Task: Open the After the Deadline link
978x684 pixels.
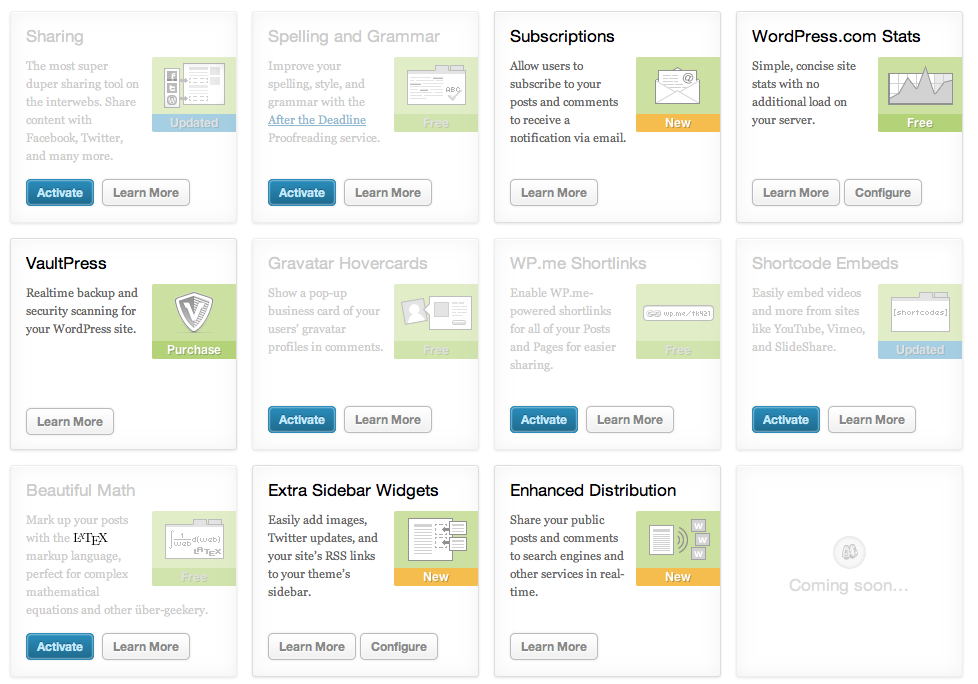Action: [x=317, y=120]
